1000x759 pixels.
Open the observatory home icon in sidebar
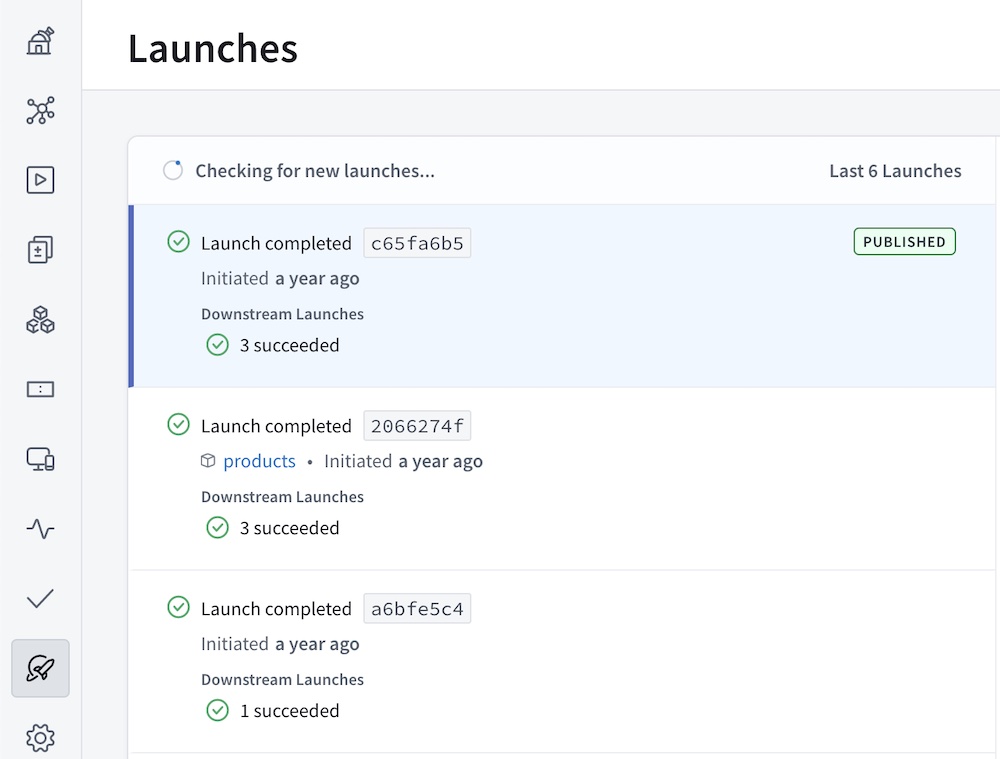[40, 41]
